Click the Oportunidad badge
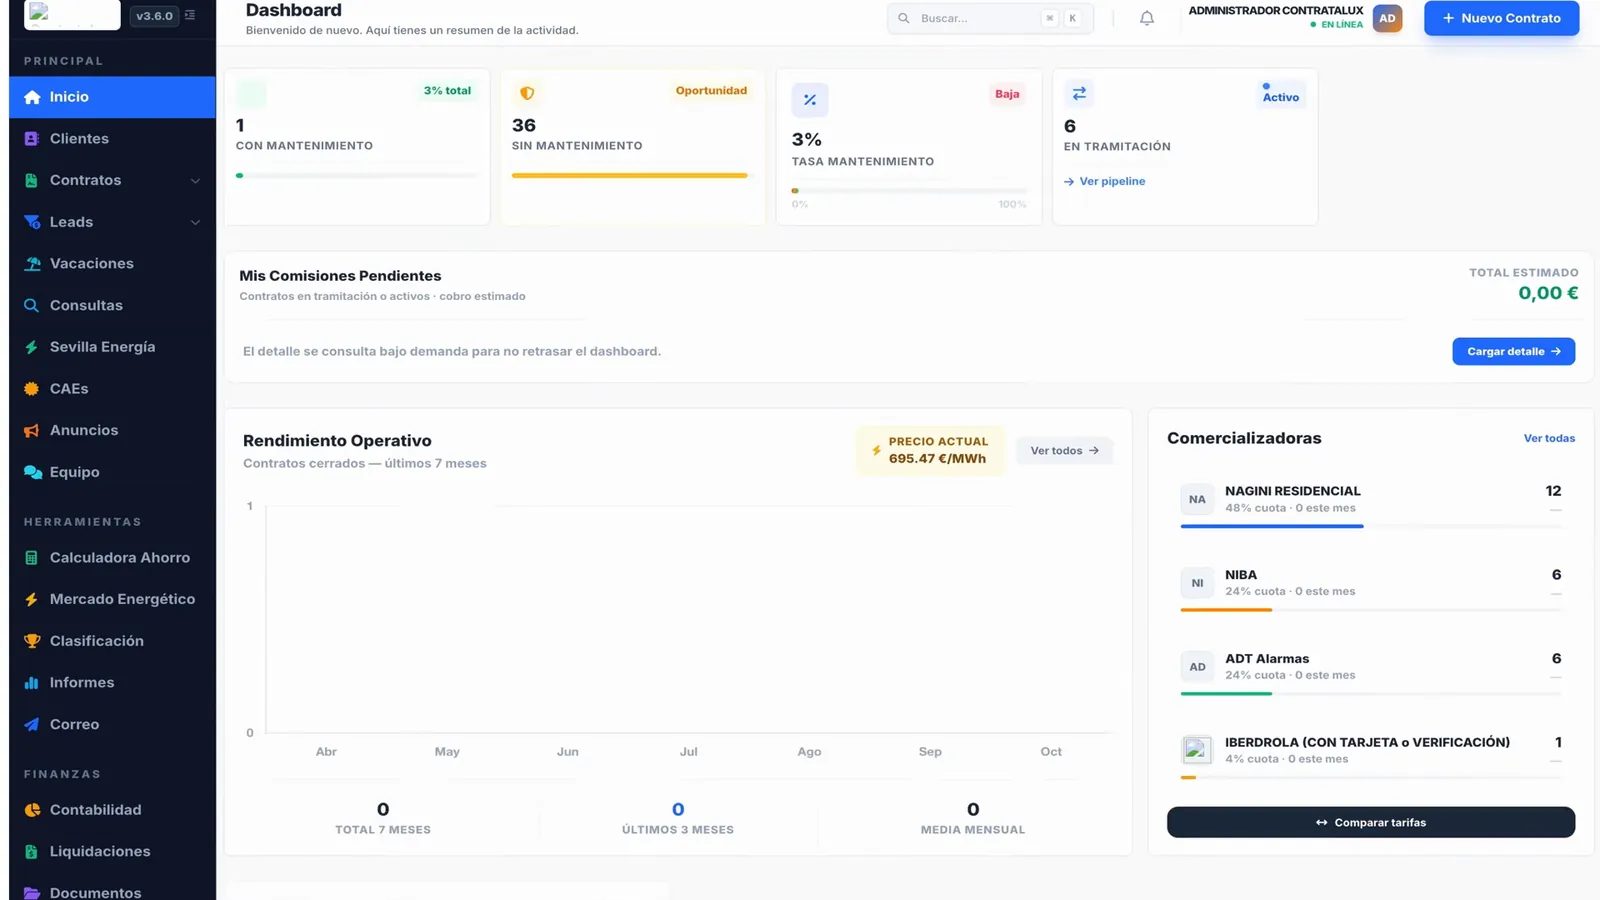The width and height of the screenshot is (1600, 900). 711,91
